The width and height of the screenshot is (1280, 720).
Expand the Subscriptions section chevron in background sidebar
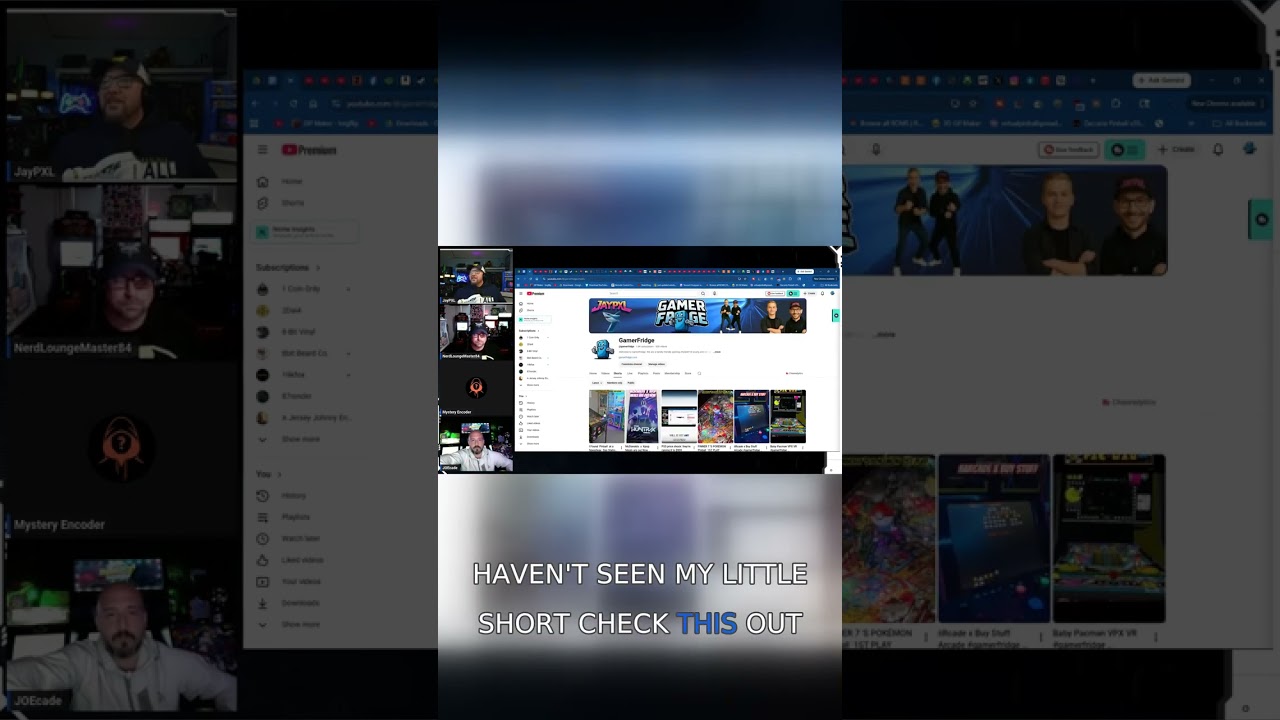point(318,268)
